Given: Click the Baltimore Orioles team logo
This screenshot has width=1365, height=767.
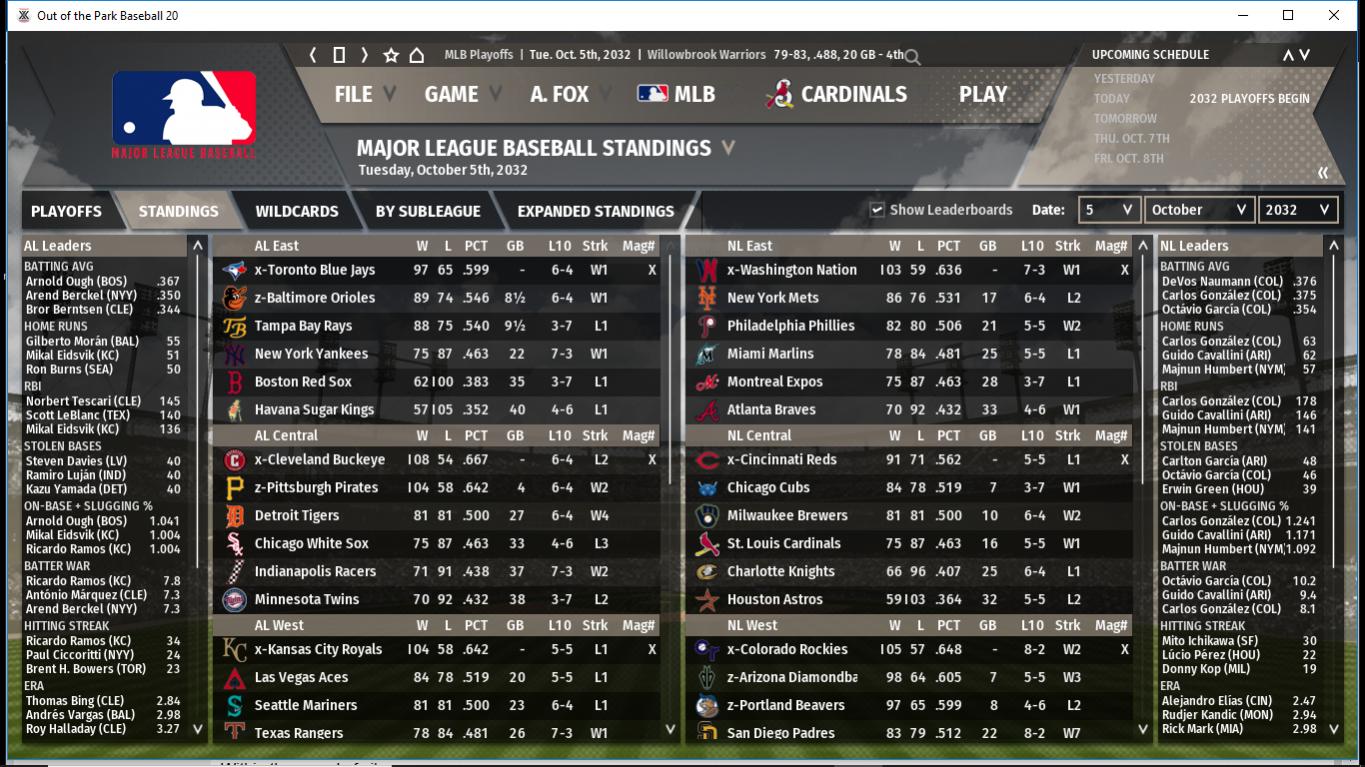Looking at the screenshot, I should 234,298.
